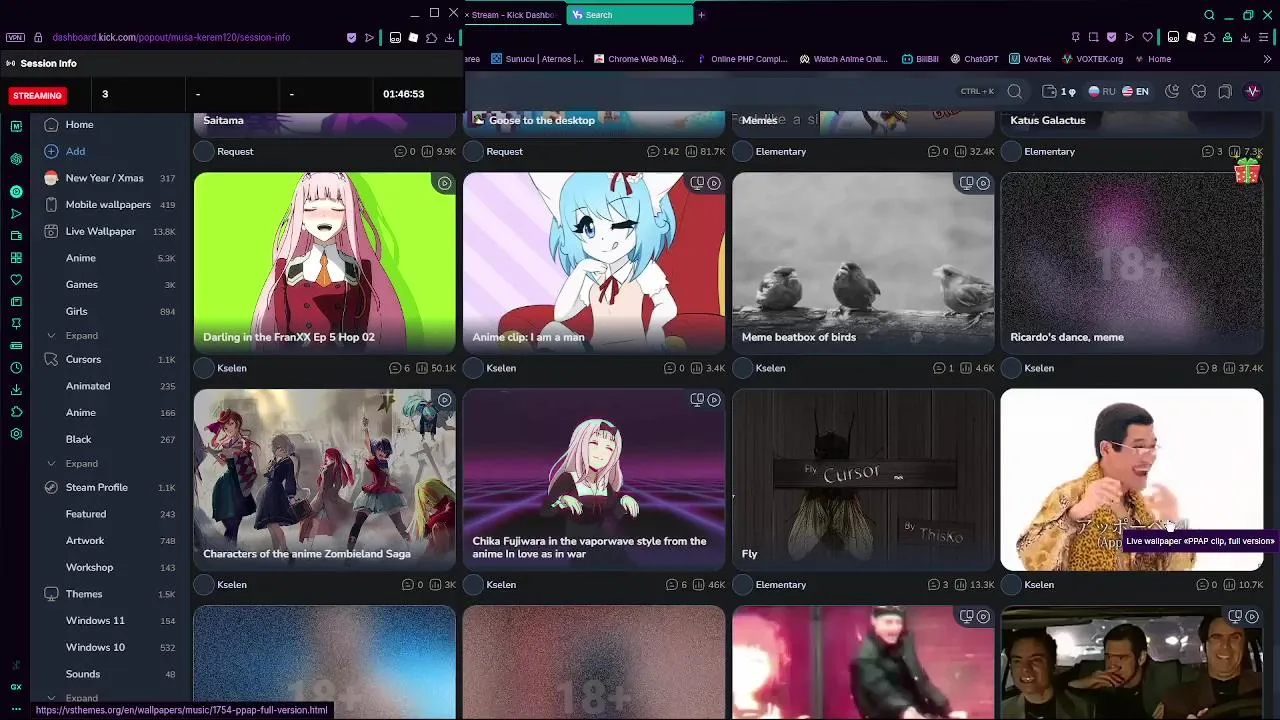
Task: Switch site language to EN
Action: [1135, 92]
